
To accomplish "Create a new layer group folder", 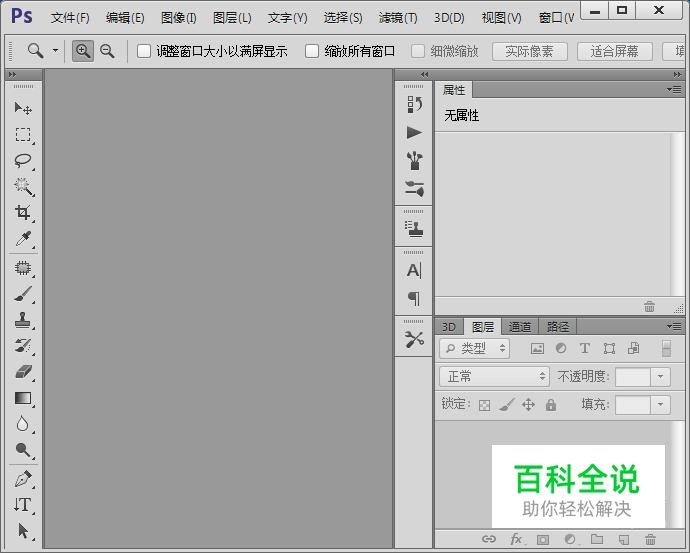I will 597,539.
